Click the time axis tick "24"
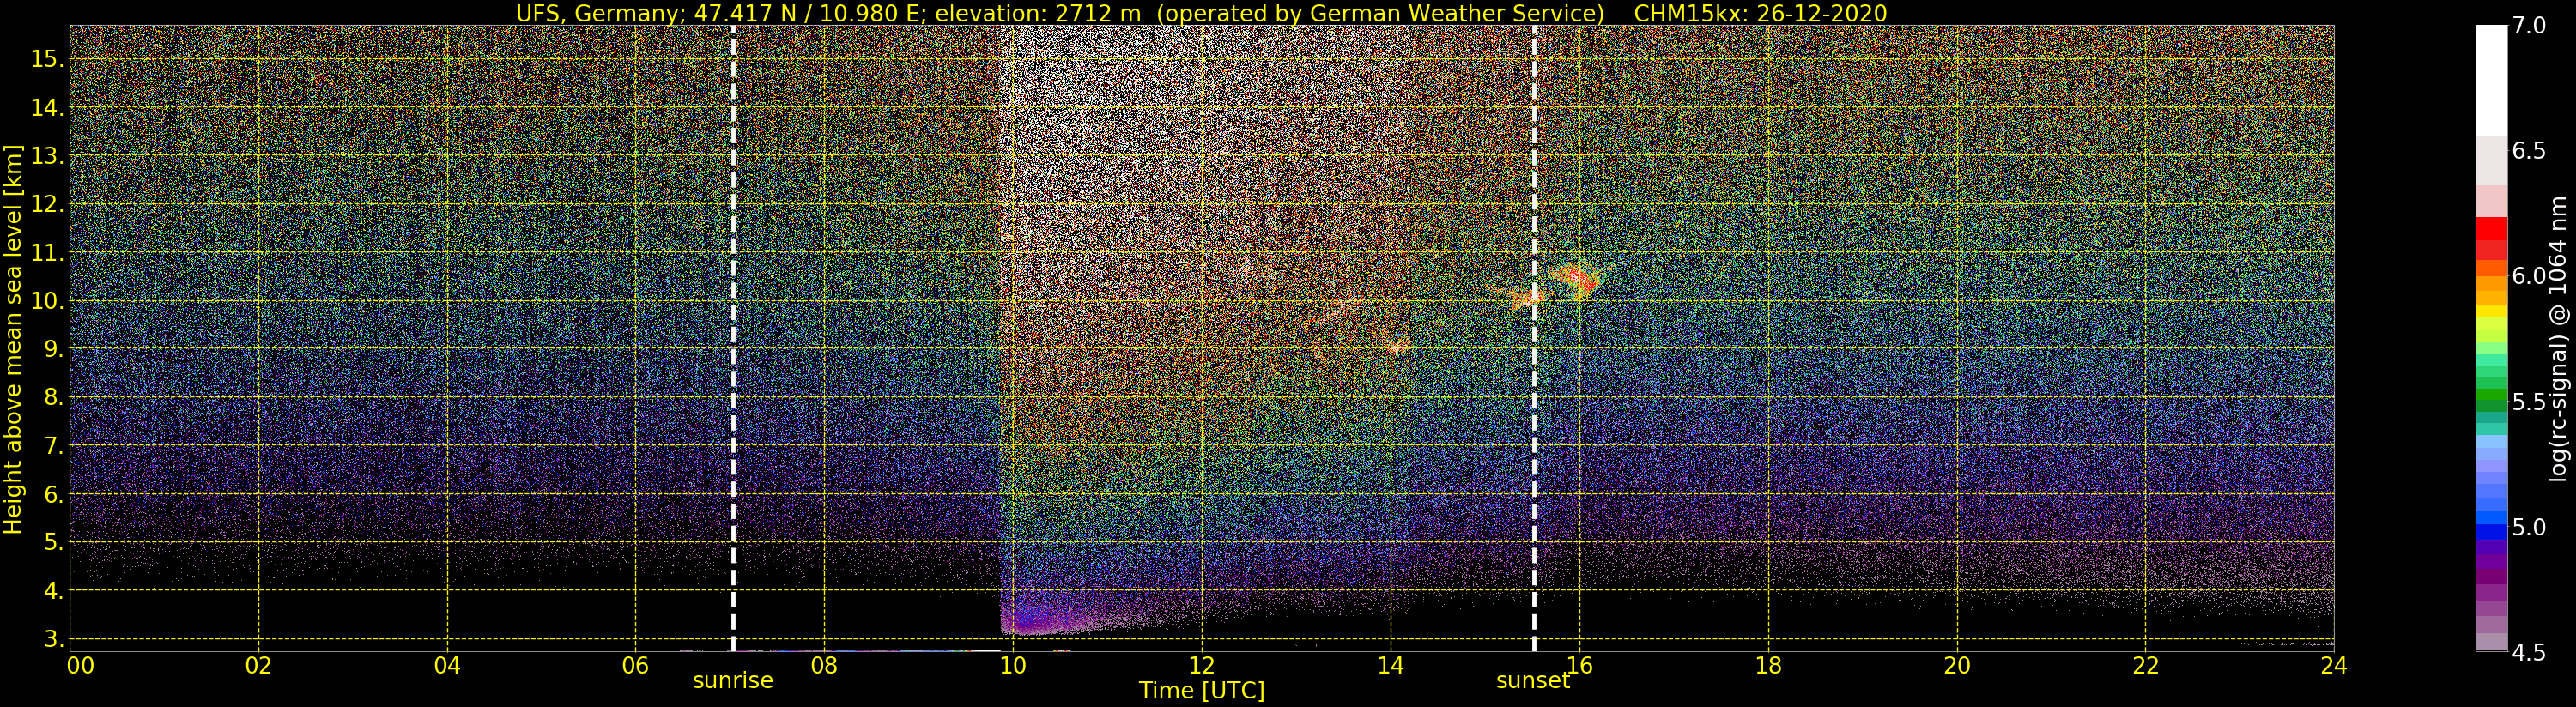Image resolution: width=2576 pixels, height=707 pixels. click(2334, 666)
